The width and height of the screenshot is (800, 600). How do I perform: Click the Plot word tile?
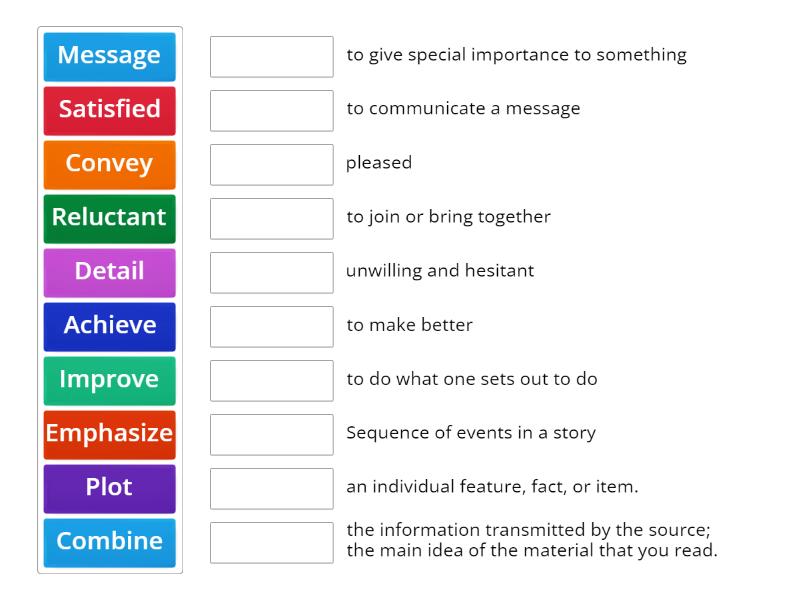[109, 488]
